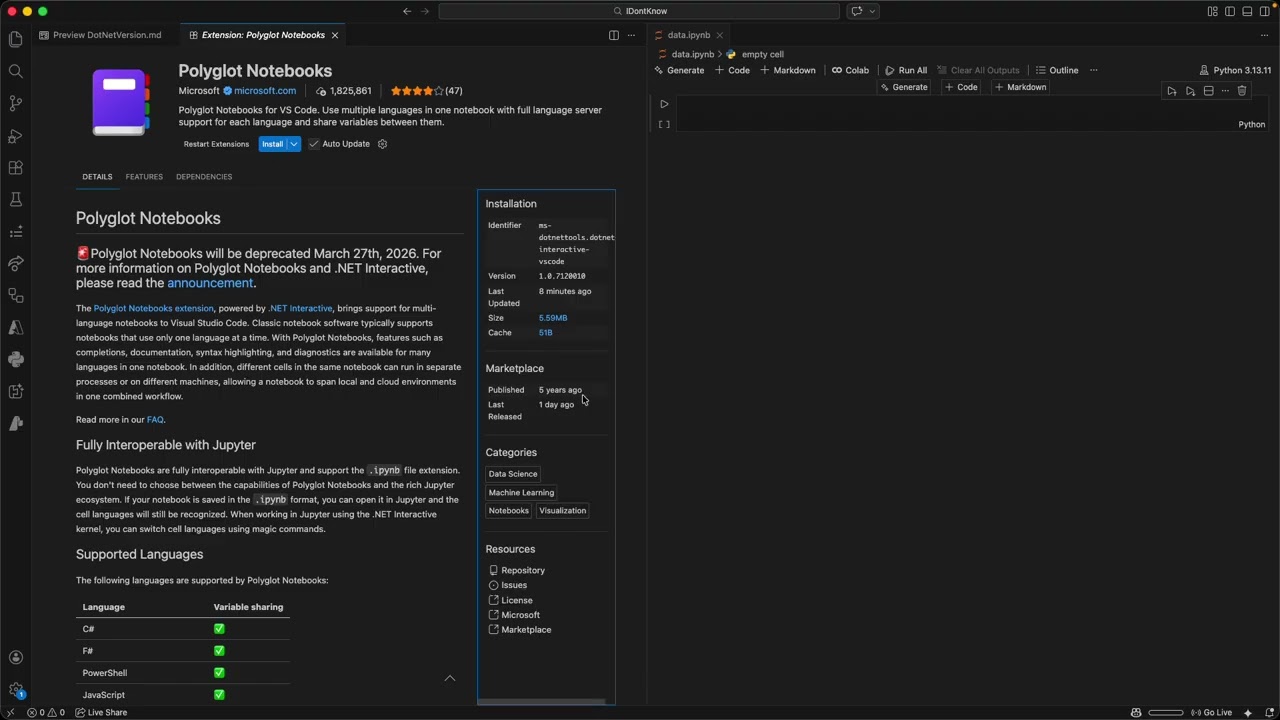Image resolution: width=1280 pixels, height=720 pixels.
Task: Click Outline in the notebook toolbar
Action: (1057, 70)
